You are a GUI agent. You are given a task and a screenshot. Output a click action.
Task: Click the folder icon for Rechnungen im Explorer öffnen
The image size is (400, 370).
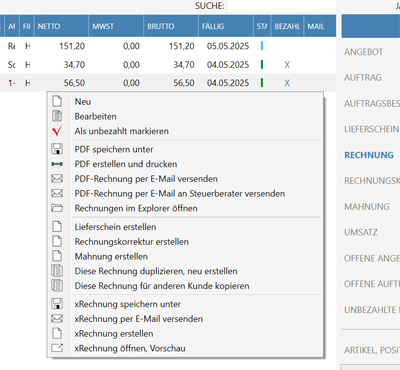[57, 208]
